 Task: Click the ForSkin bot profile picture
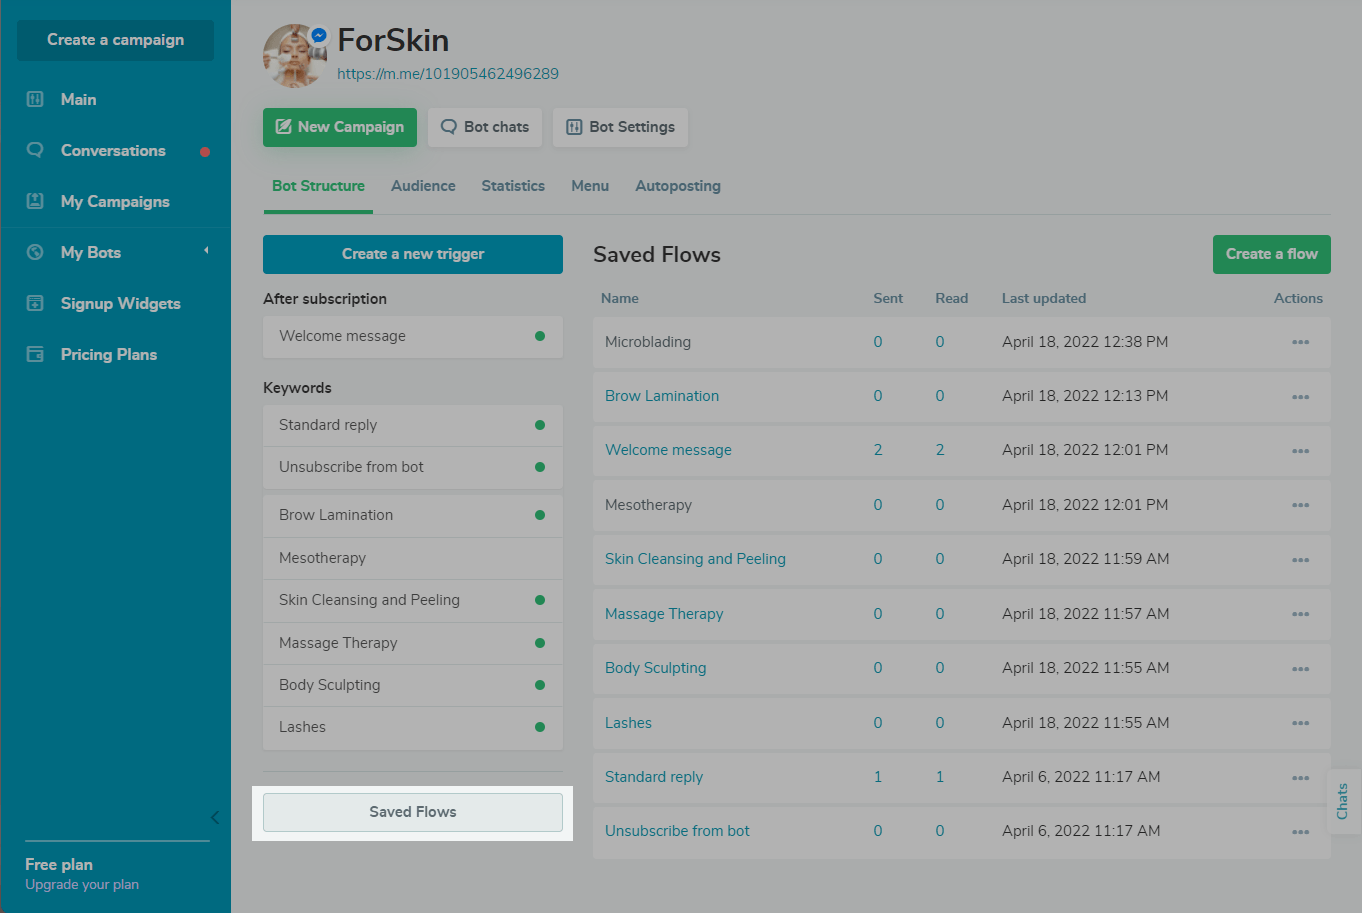click(295, 56)
